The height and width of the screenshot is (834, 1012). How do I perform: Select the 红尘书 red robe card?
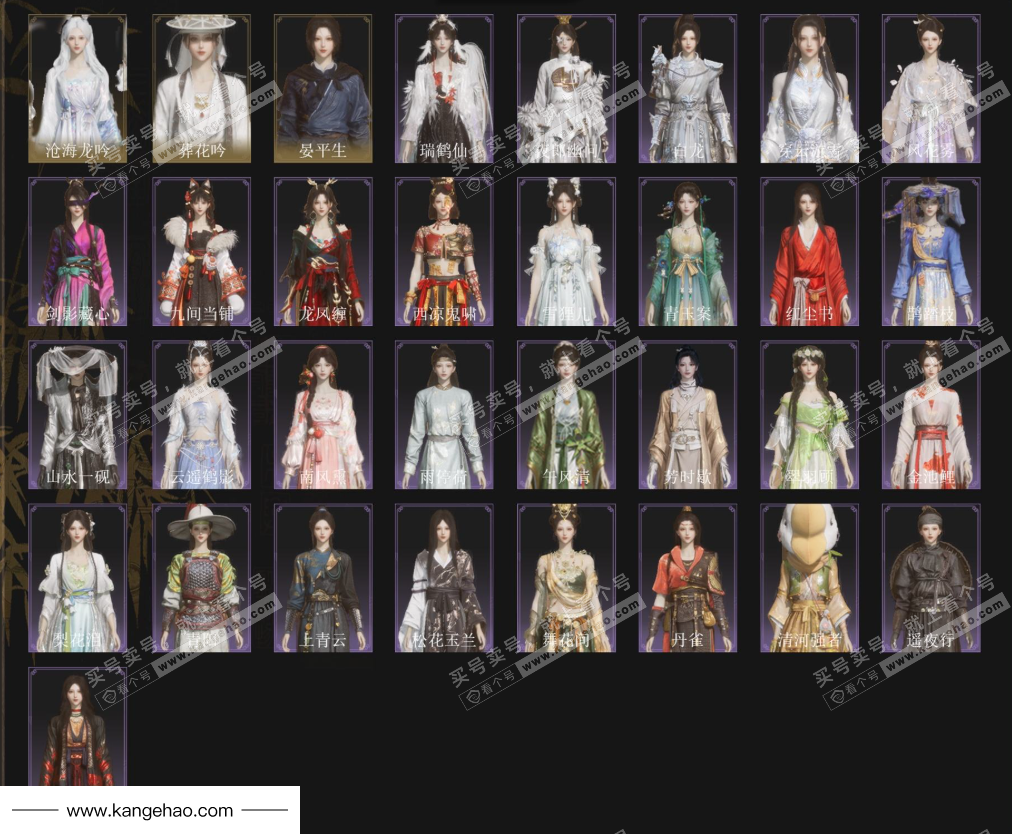pos(810,252)
